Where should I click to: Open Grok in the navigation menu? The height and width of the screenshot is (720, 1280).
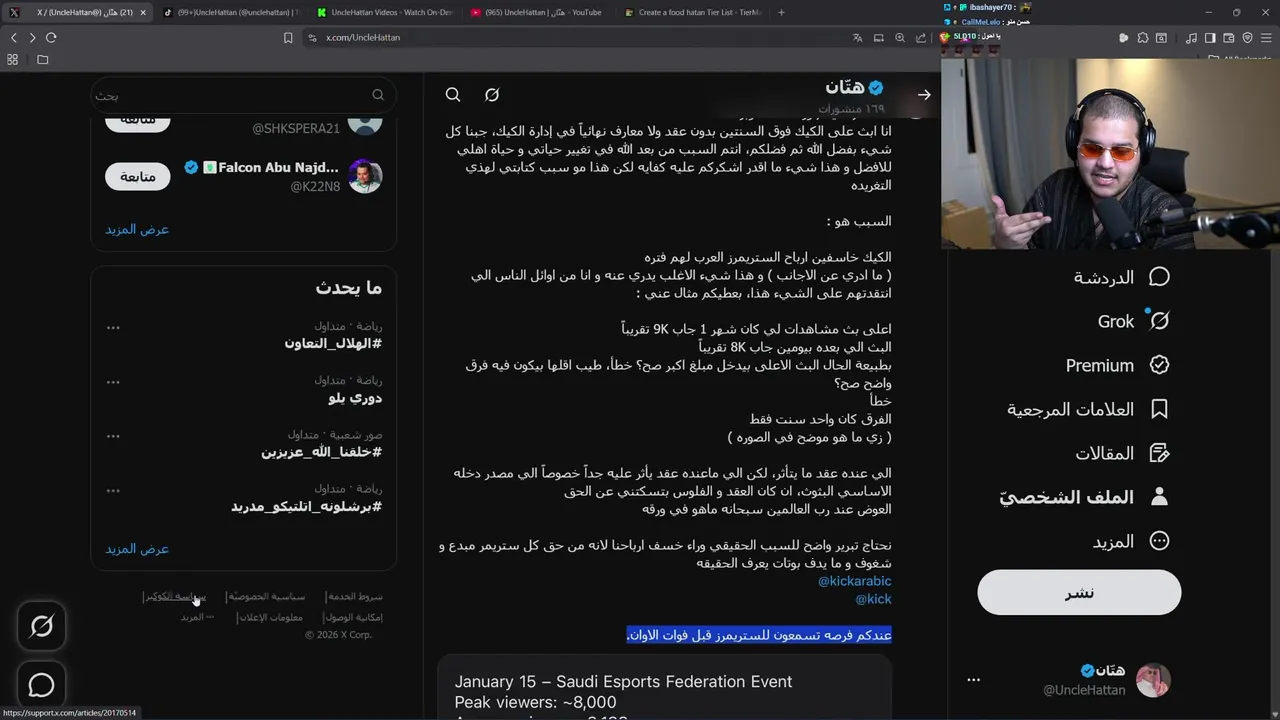click(x=1133, y=321)
